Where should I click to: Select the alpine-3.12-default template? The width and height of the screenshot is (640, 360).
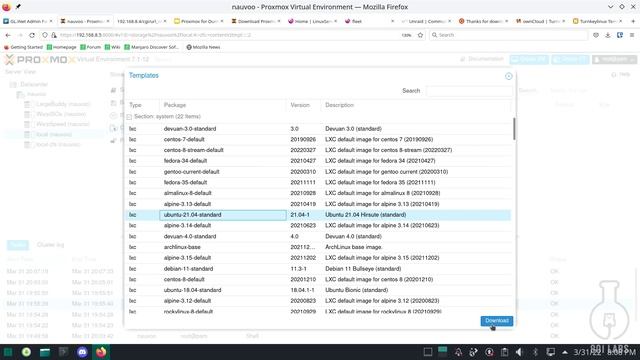(x=318, y=301)
